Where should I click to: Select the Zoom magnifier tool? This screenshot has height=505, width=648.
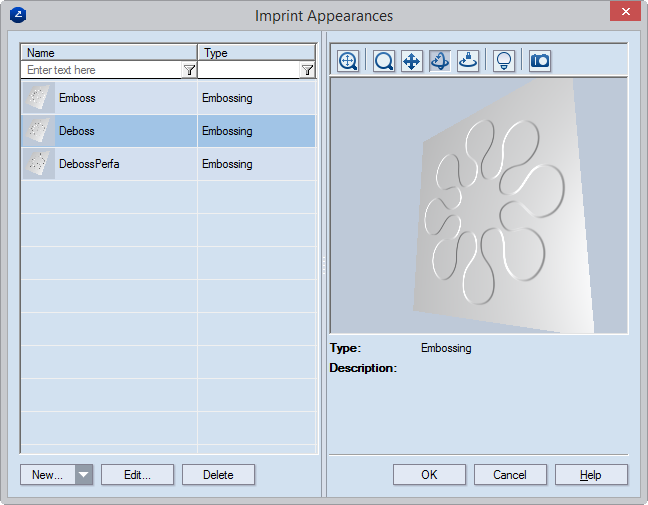click(x=384, y=61)
